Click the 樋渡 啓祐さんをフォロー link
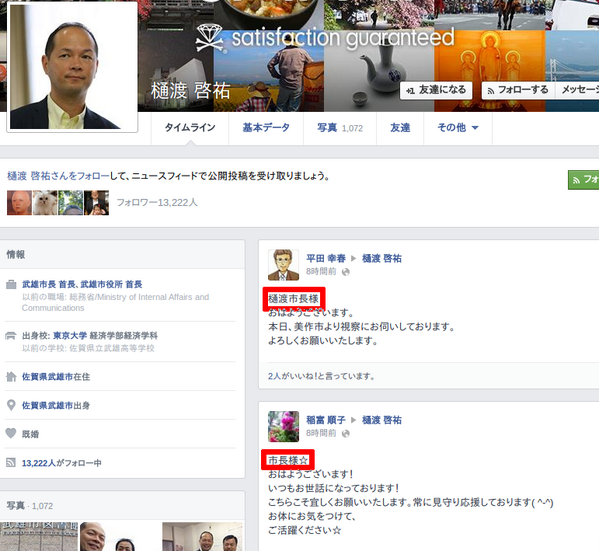The image size is (599, 551). point(58,176)
